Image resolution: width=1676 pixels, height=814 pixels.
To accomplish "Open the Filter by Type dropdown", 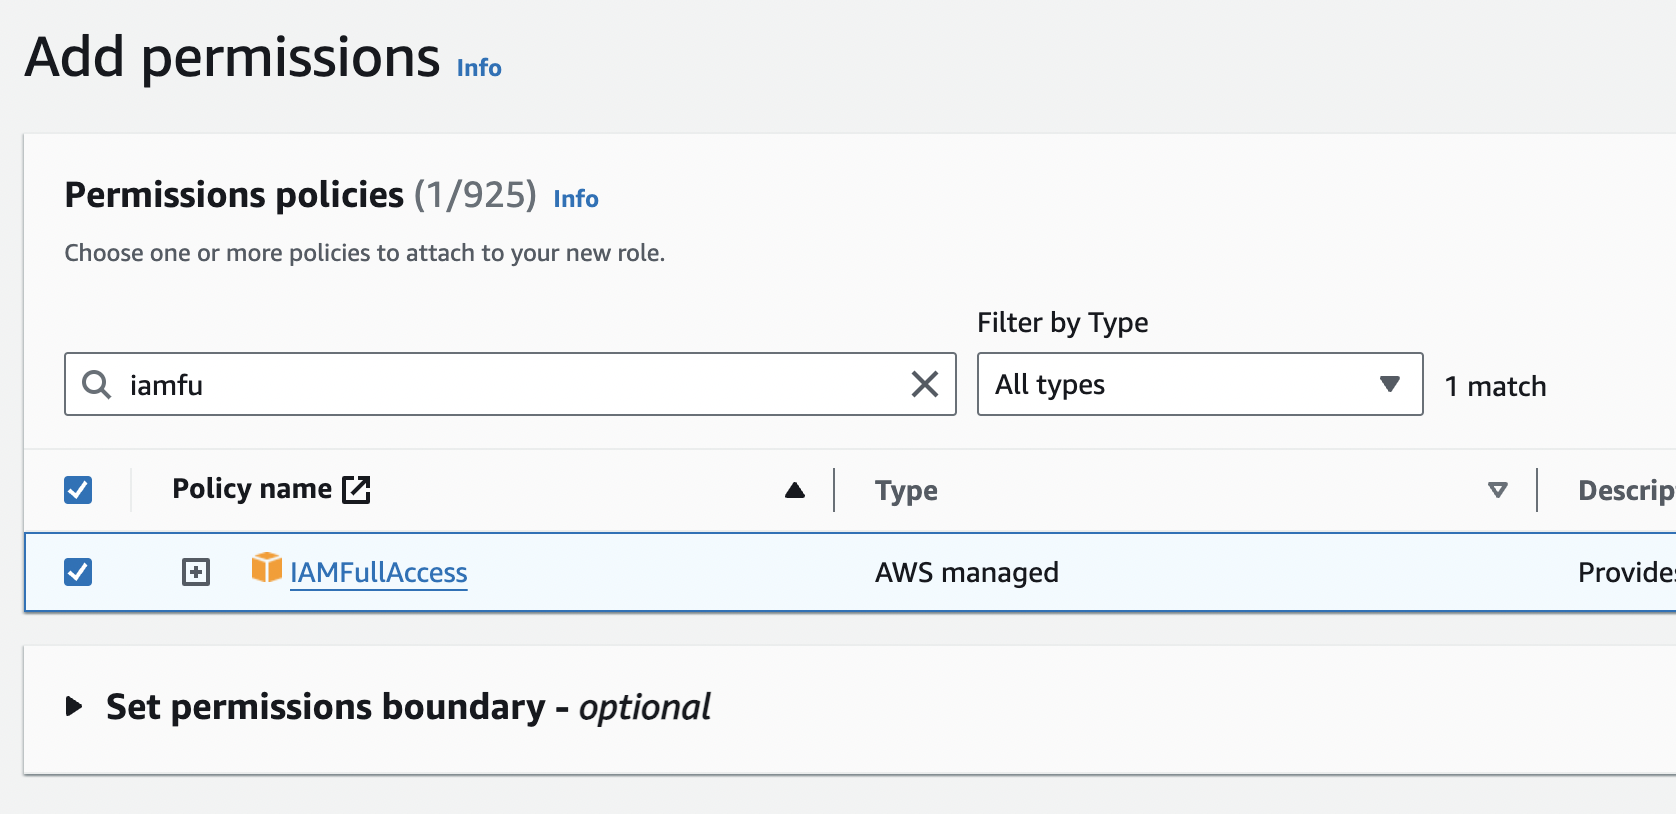I will coord(1199,384).
